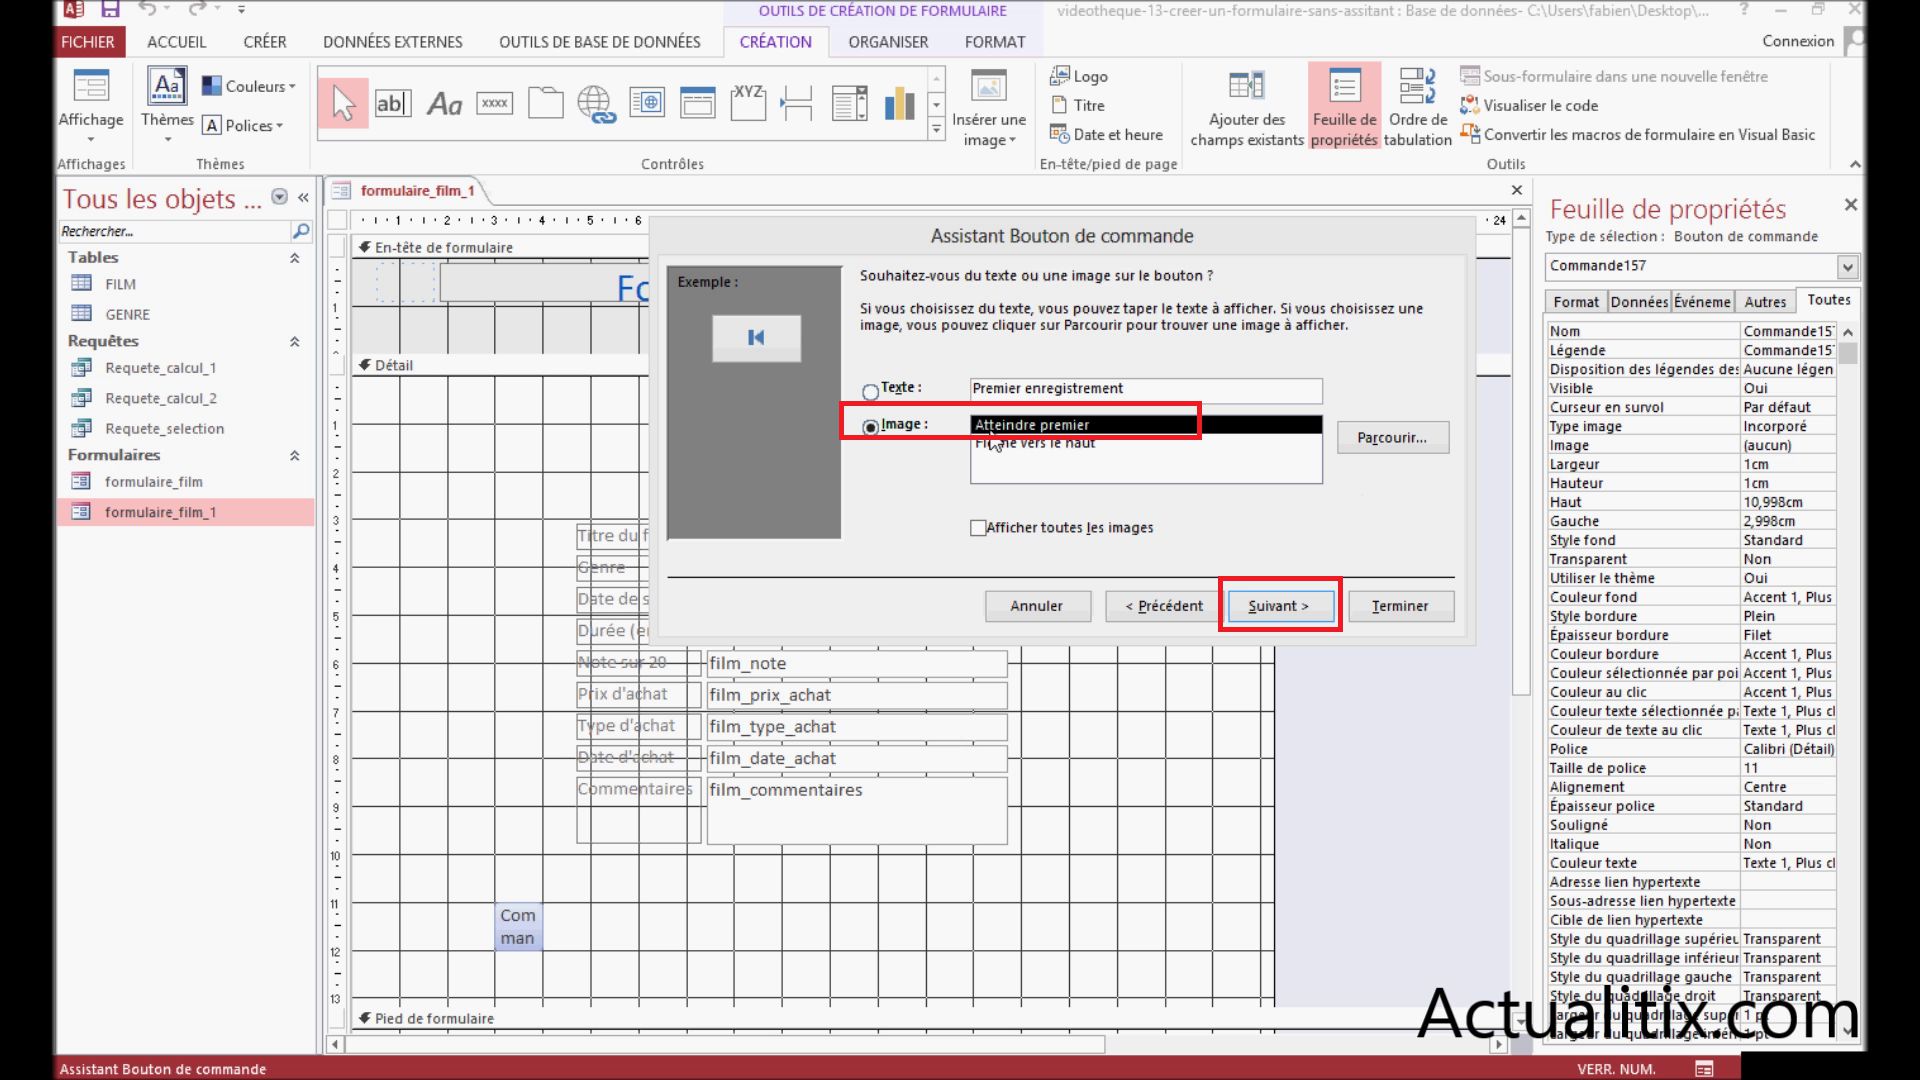Insert a Logo in the header
Image resolution: width=1920 pixels, height=1080 pixels.
1079,76
